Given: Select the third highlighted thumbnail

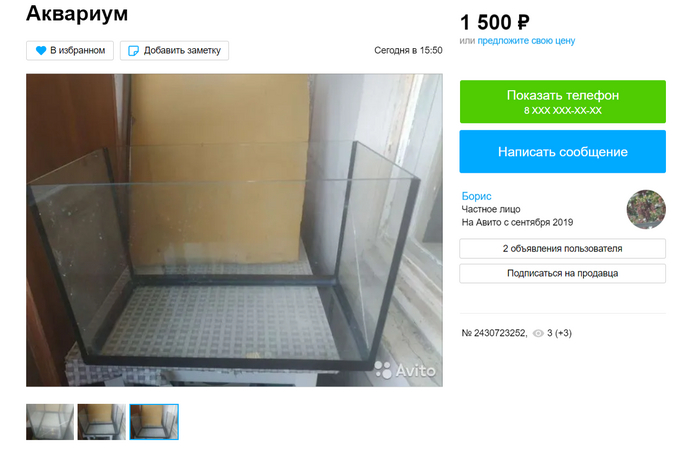Looking at the screenshot, I should [x=154, y=422].
